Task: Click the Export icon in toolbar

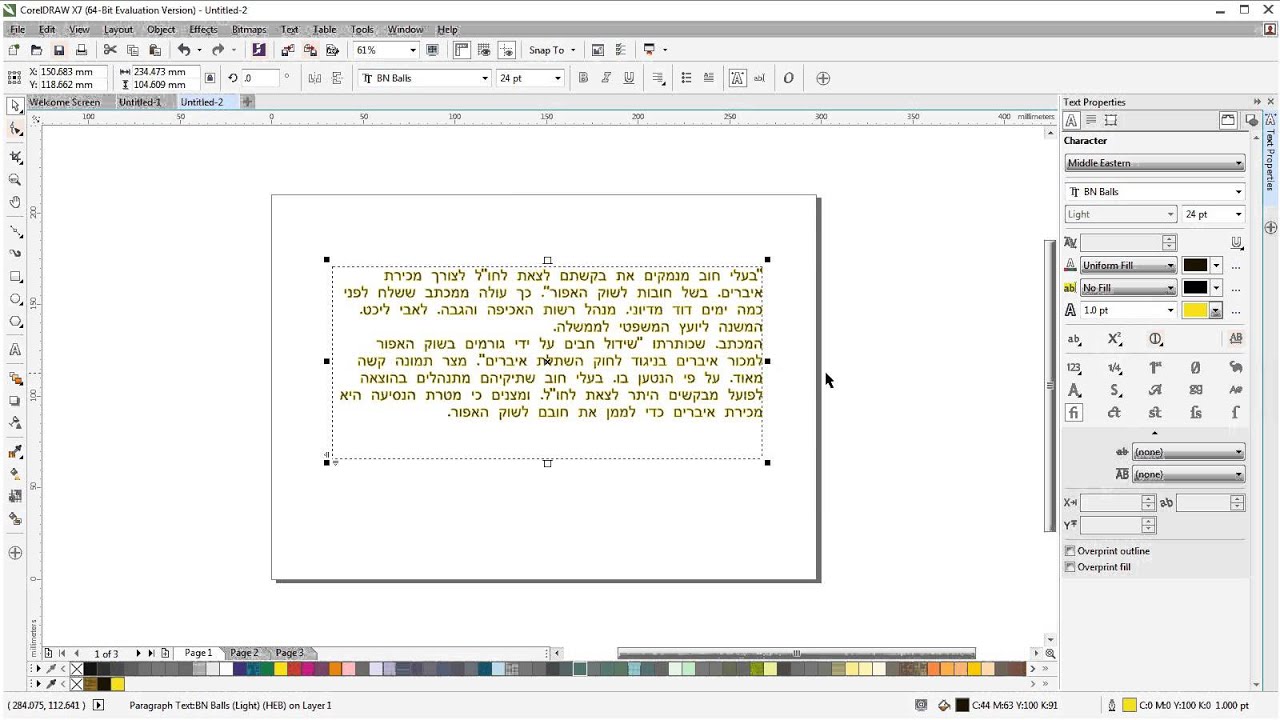Action: point(310,50)
